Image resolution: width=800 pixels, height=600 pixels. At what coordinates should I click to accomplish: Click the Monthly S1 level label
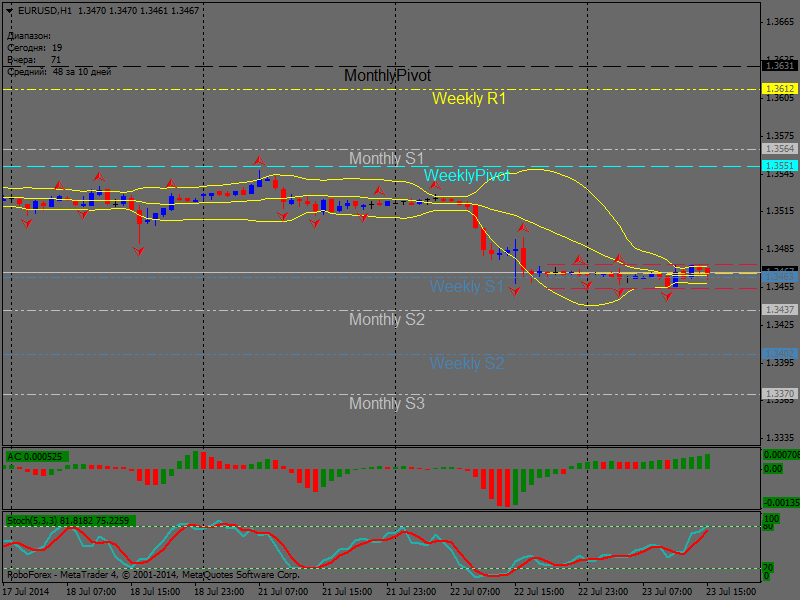386,158
